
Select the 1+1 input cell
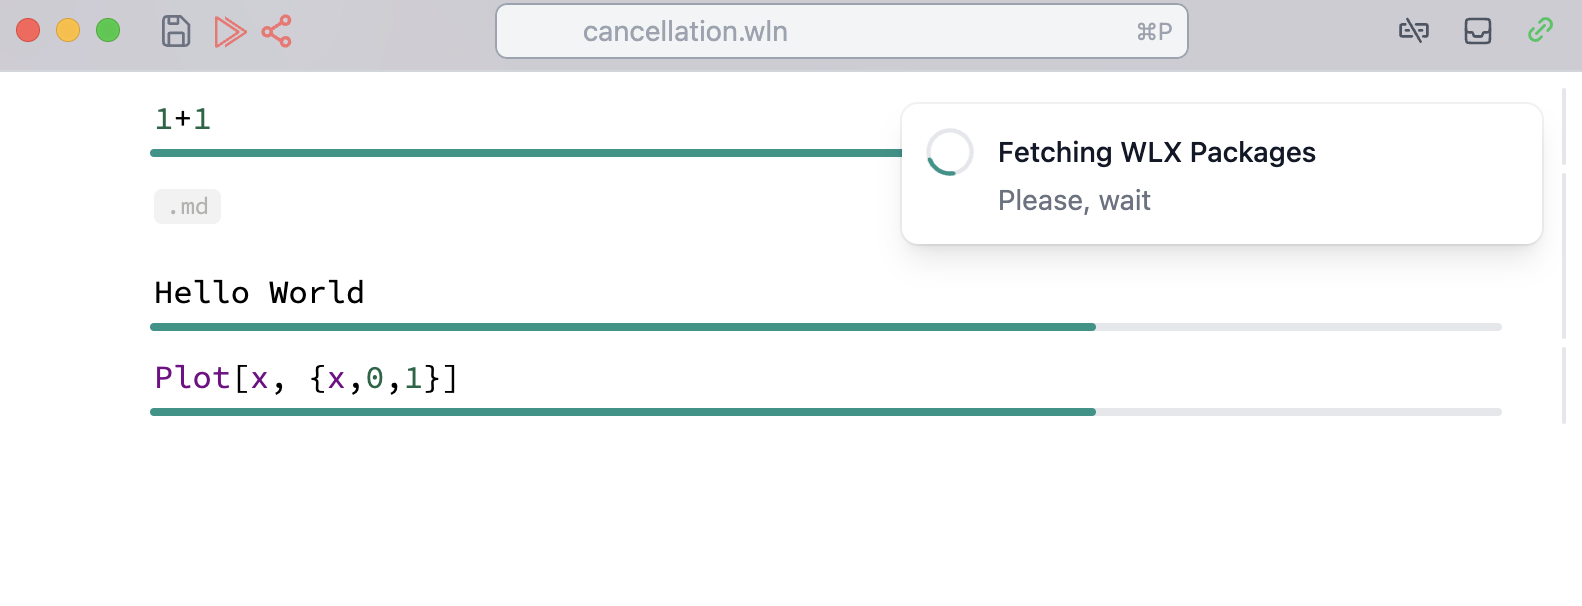pos(183,119)
